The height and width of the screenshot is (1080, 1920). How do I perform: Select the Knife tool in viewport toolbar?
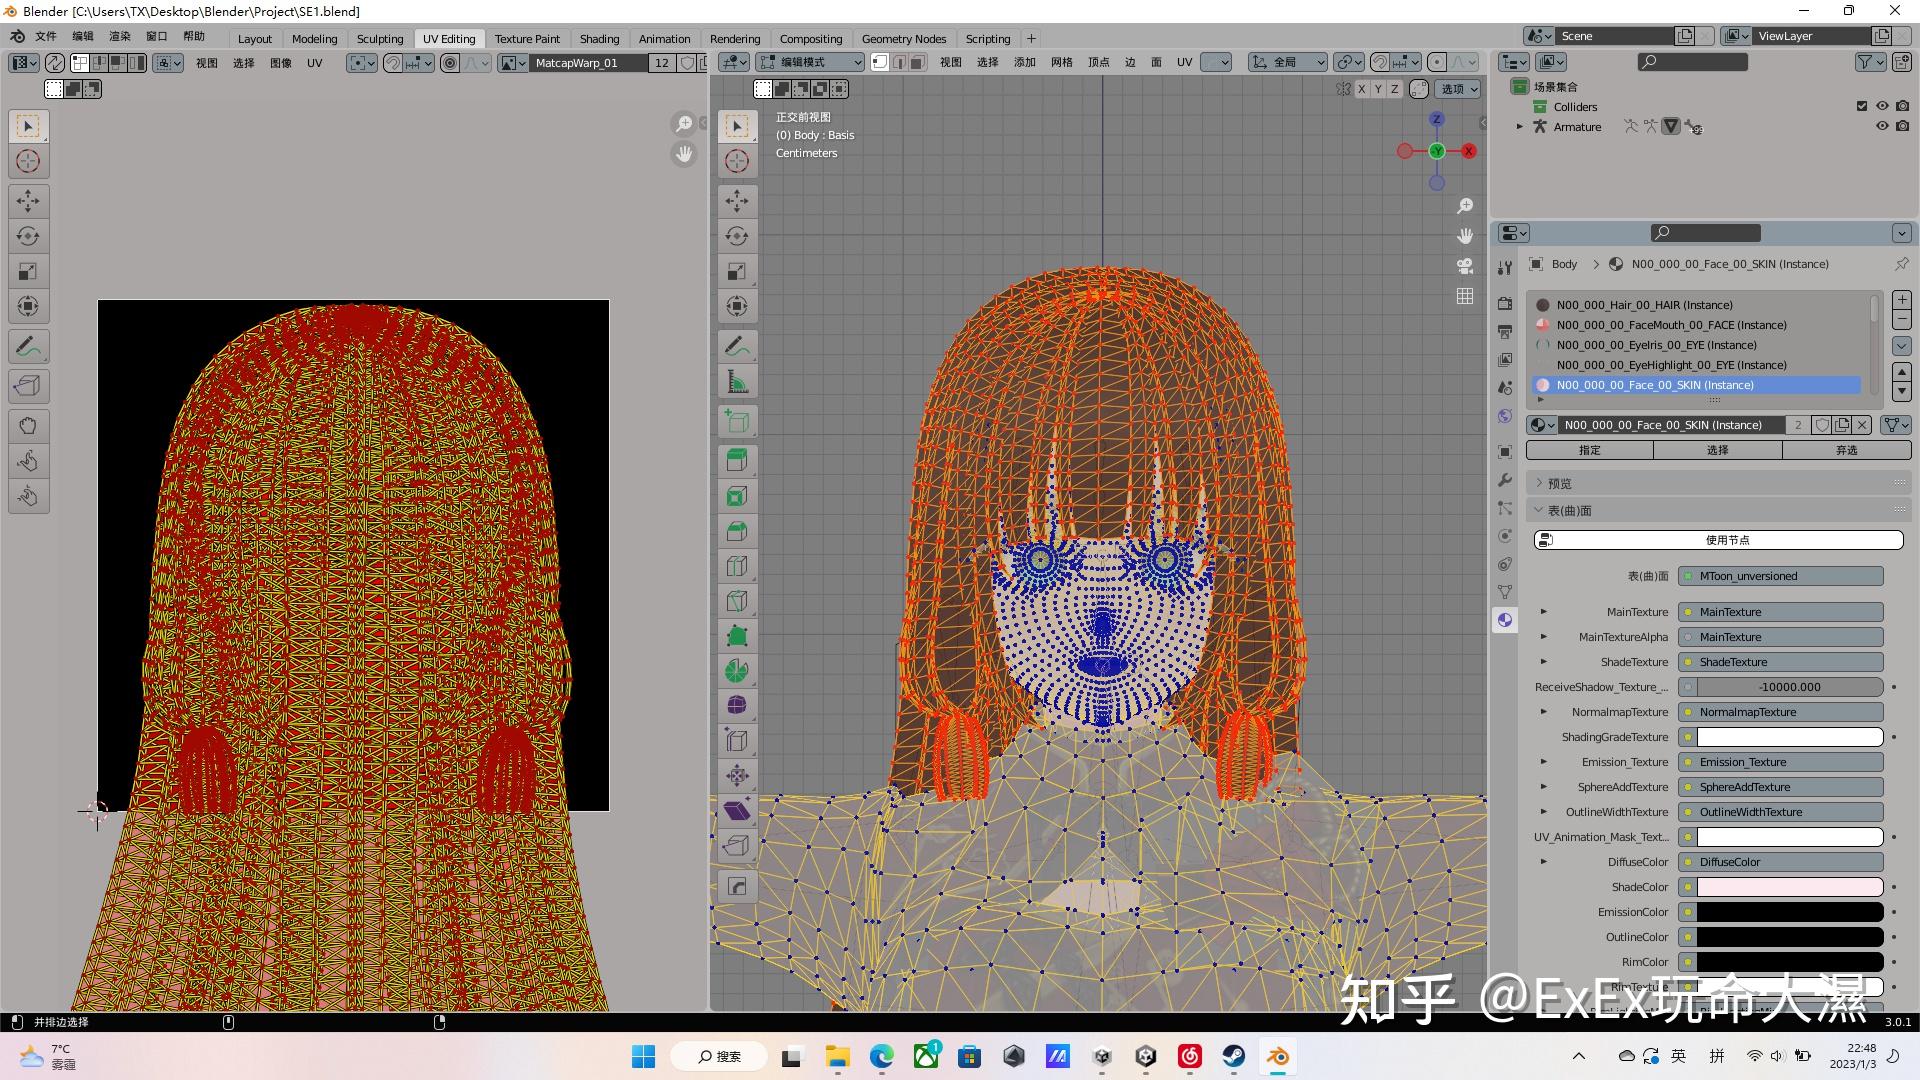coord(737,601)
